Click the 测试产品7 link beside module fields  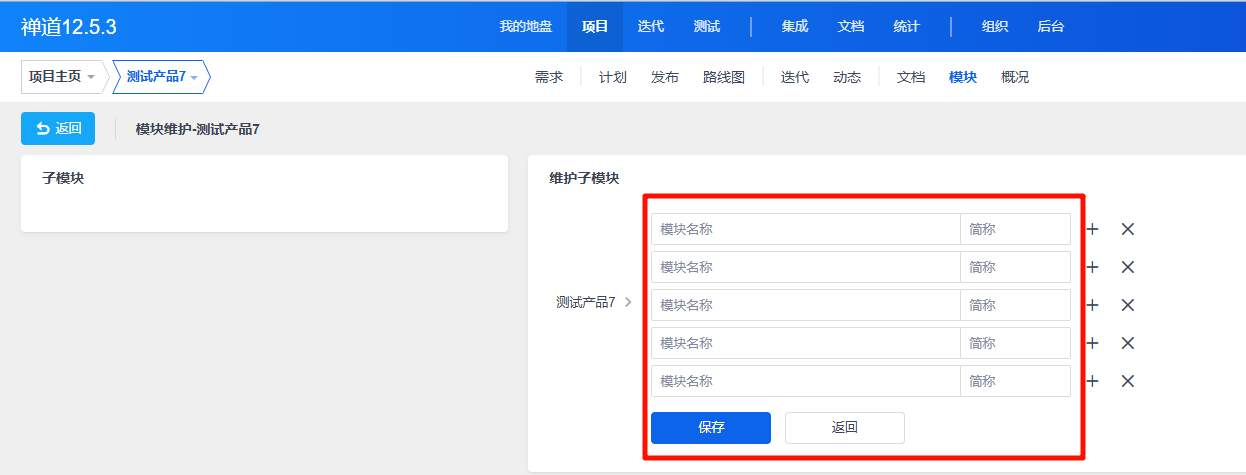pos(586,302)
